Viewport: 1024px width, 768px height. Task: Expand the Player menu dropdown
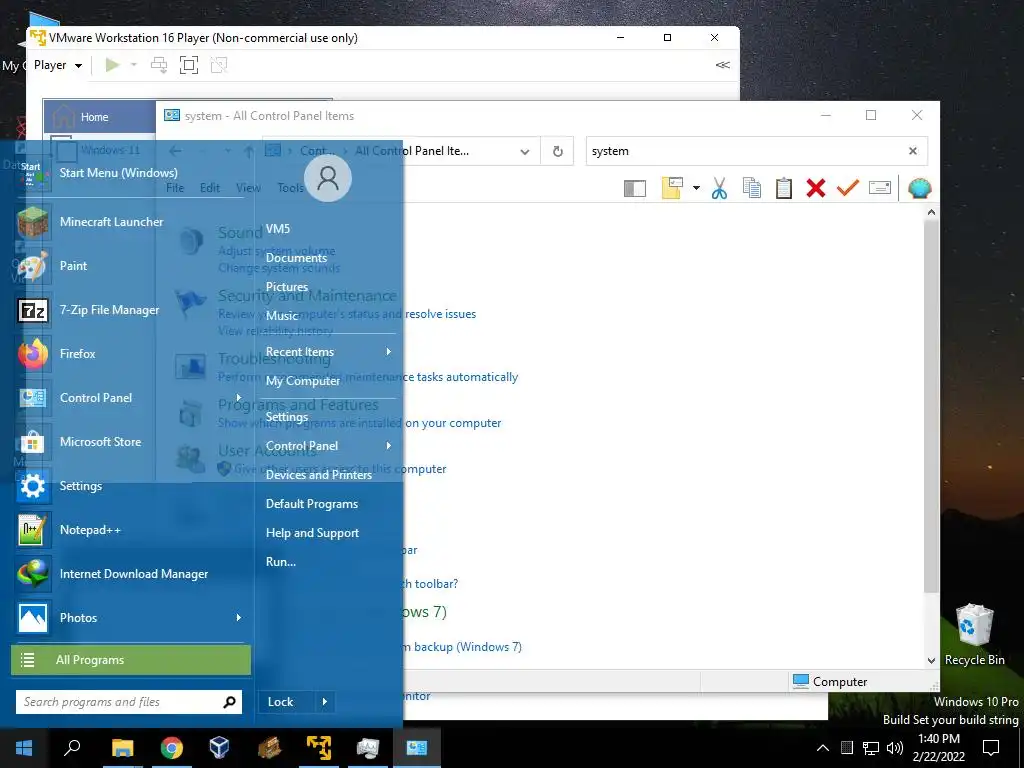coord(58,65)
